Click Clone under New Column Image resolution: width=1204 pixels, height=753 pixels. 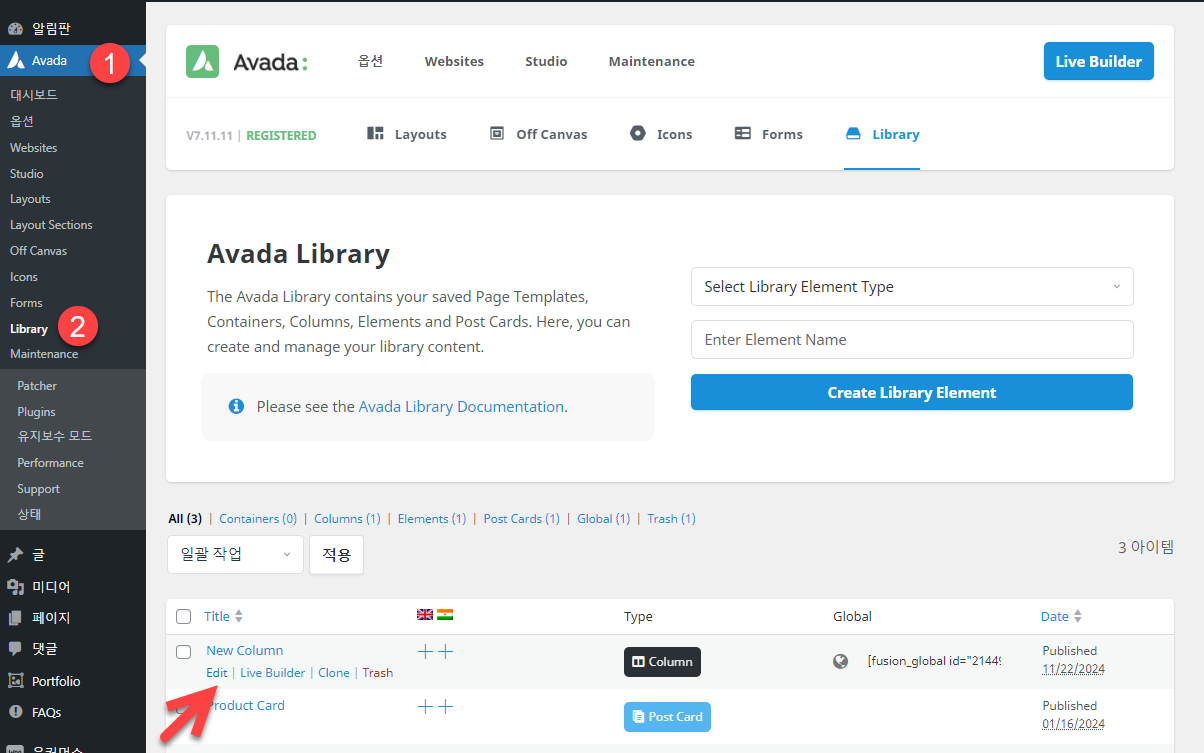(x=334, y=673)
